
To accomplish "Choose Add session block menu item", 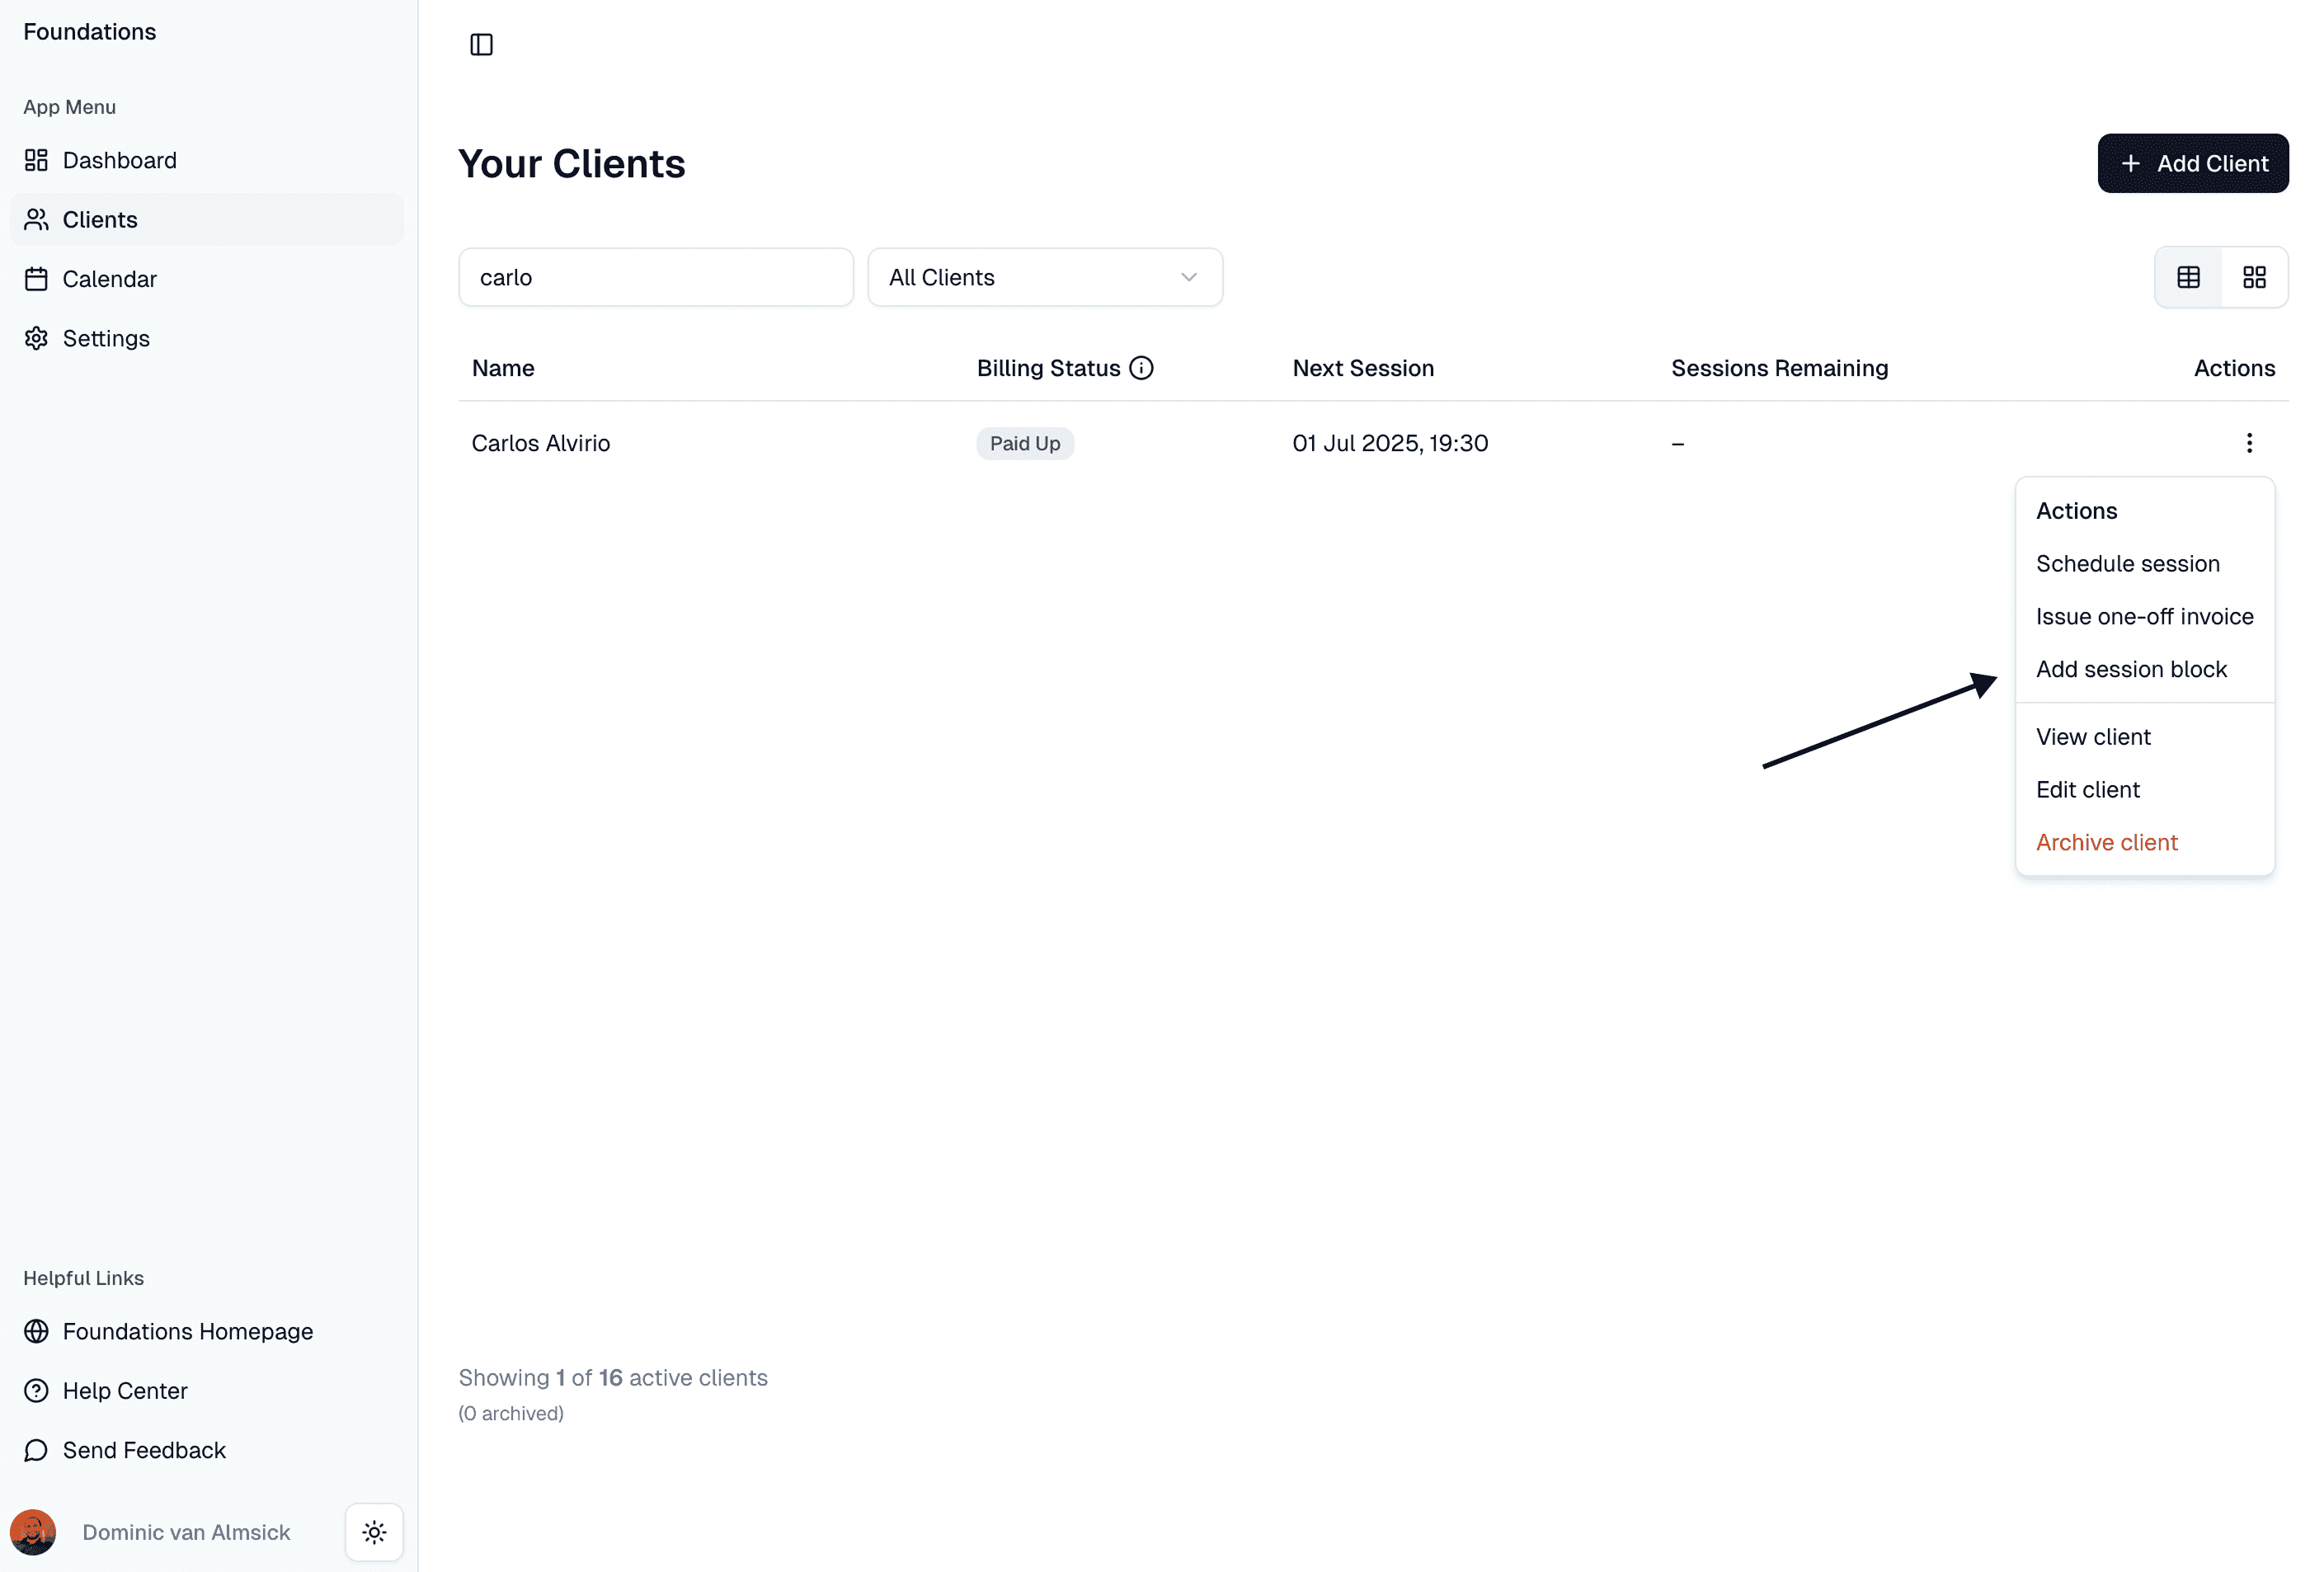I will point(2131,669).
